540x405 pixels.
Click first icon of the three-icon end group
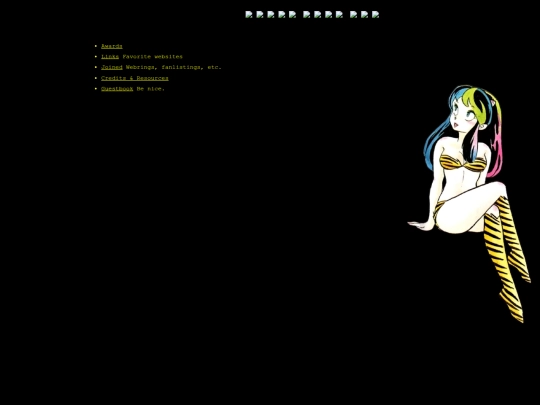pos(353,14)
